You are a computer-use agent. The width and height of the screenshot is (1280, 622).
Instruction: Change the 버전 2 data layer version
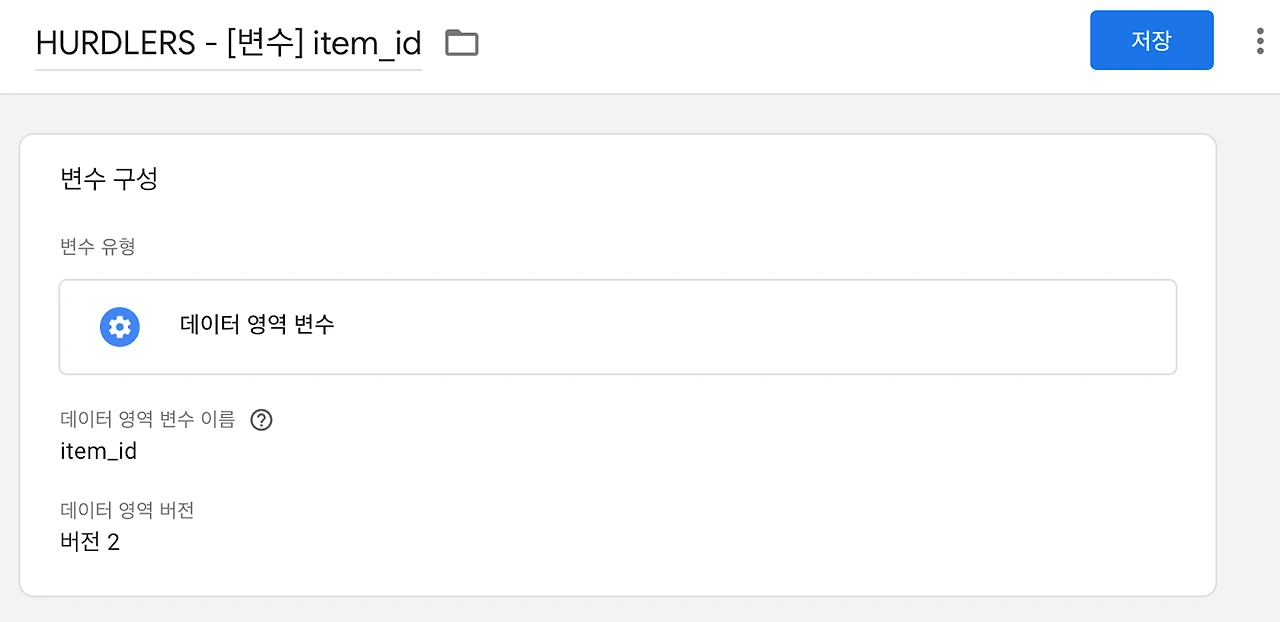[x=90, y=543]
